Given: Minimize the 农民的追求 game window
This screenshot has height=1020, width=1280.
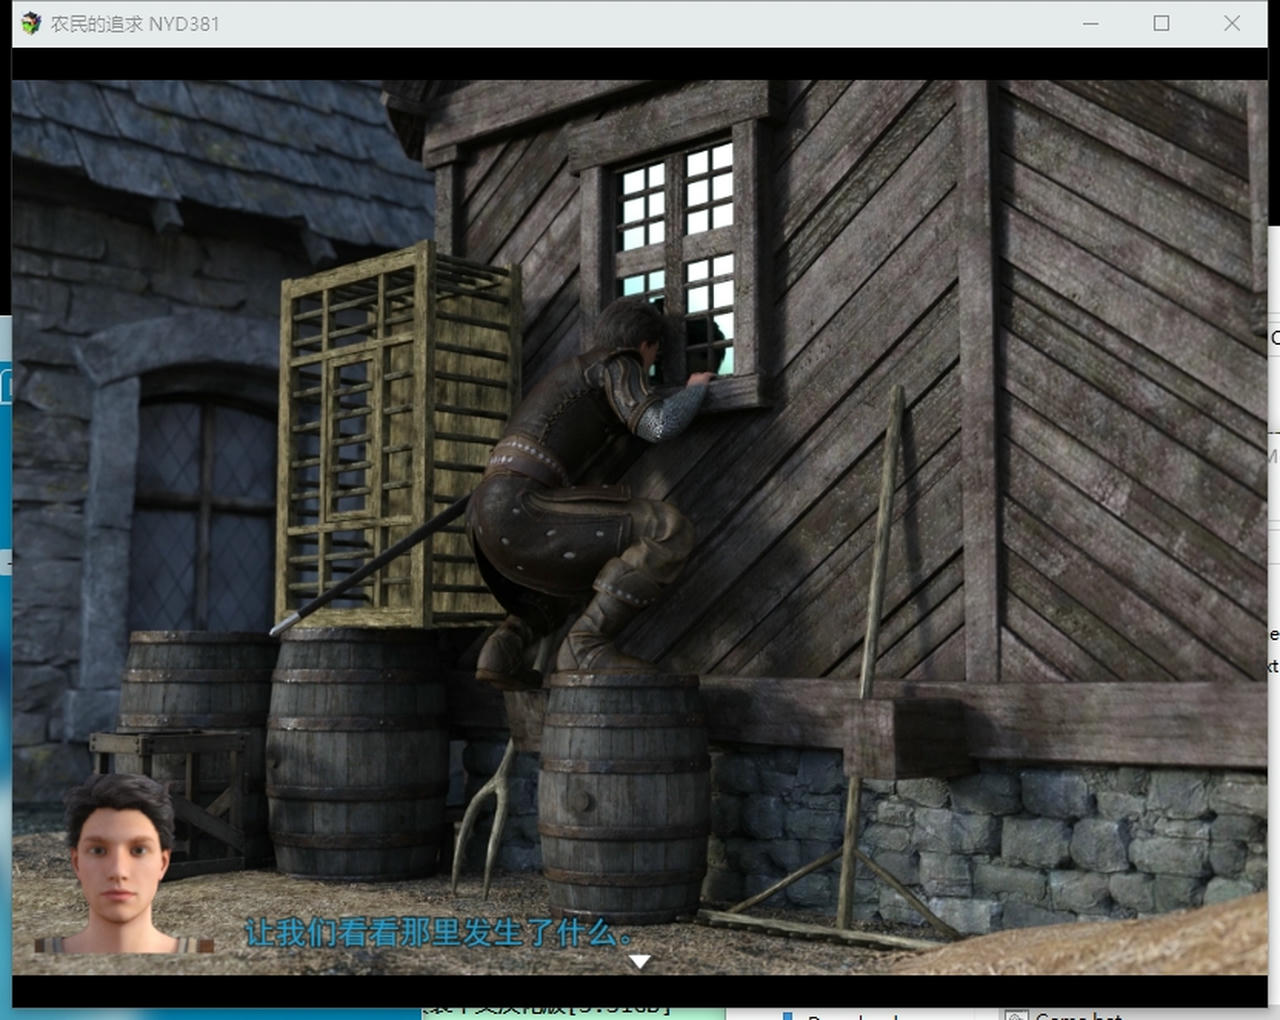Looking at the screenshot, I should pyautogui.click(x=1090, y=23).
